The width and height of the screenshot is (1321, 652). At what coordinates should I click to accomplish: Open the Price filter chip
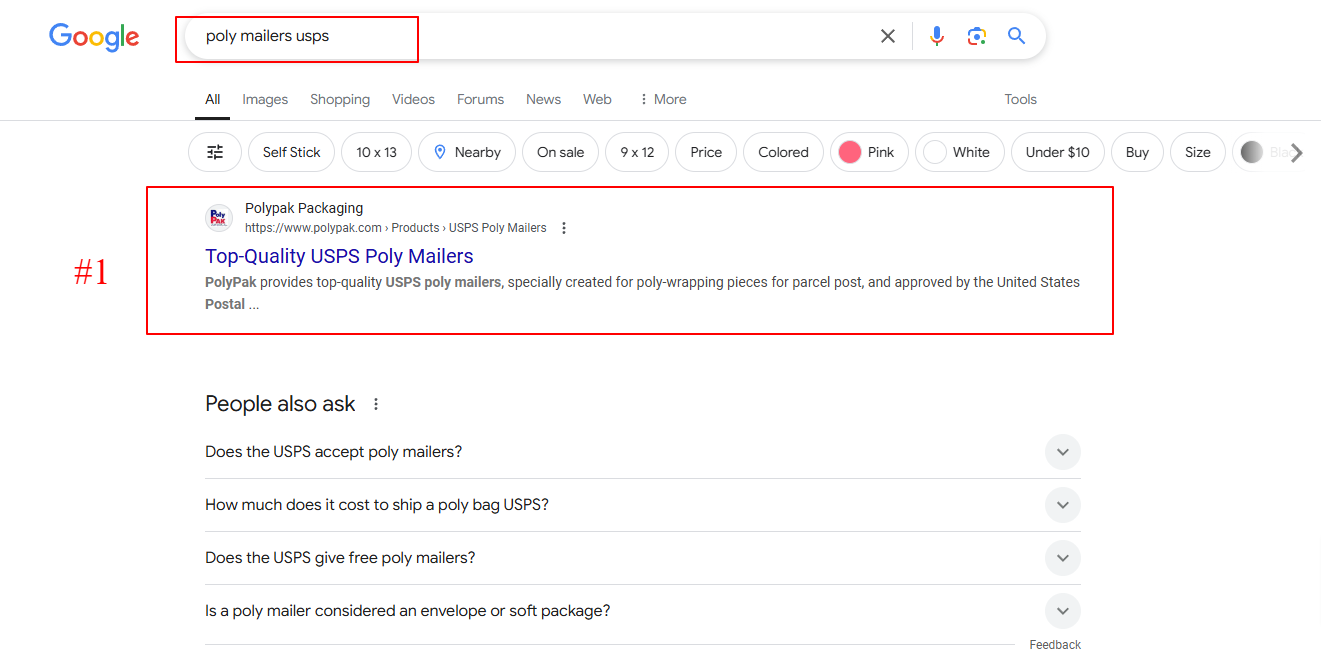pyautogui.click(x=706, y=152)
